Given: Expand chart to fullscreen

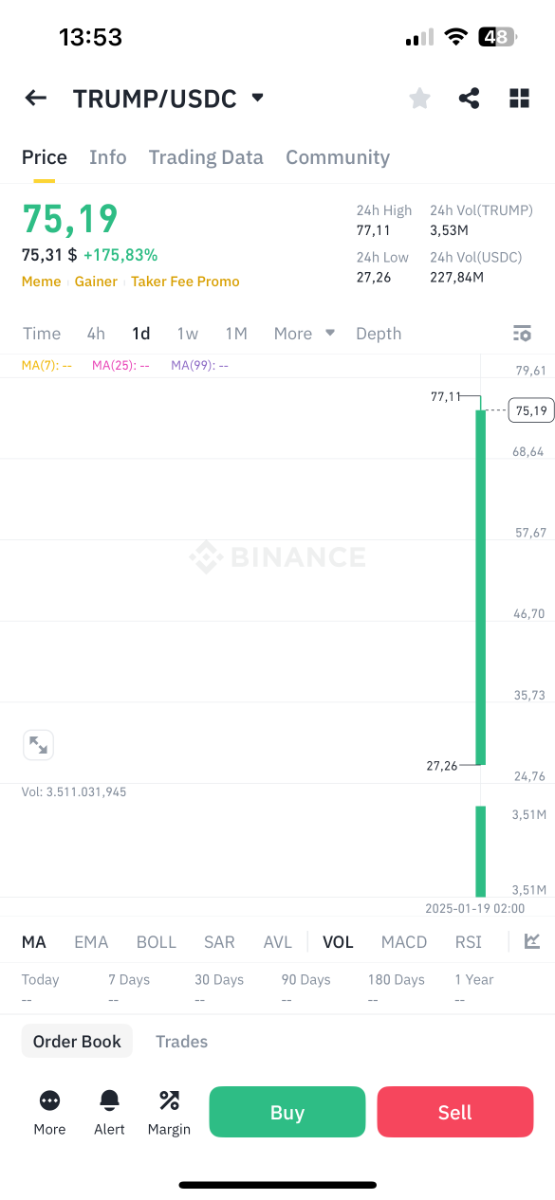Looking at the screenshot, I should (38, 745).
